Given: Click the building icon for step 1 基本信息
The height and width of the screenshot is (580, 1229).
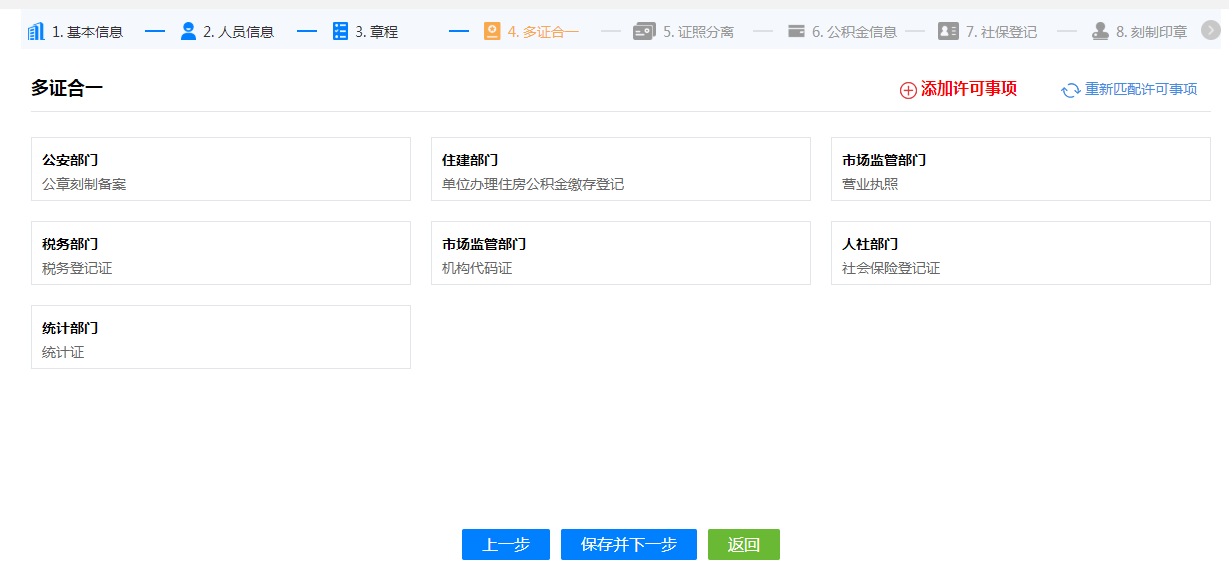Looking at the screenshot, I should 36,31.
